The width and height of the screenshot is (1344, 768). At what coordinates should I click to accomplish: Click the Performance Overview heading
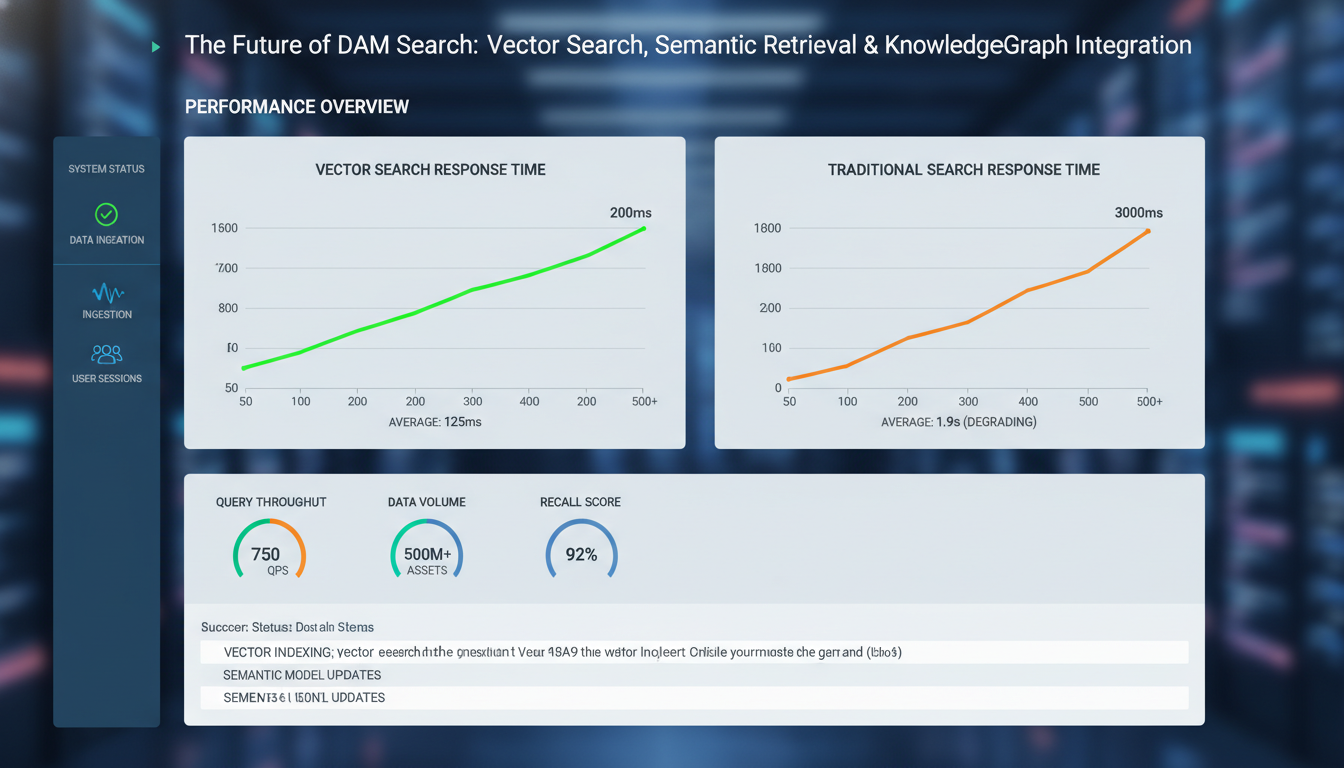pyautogui.click(x=296, y=106)
